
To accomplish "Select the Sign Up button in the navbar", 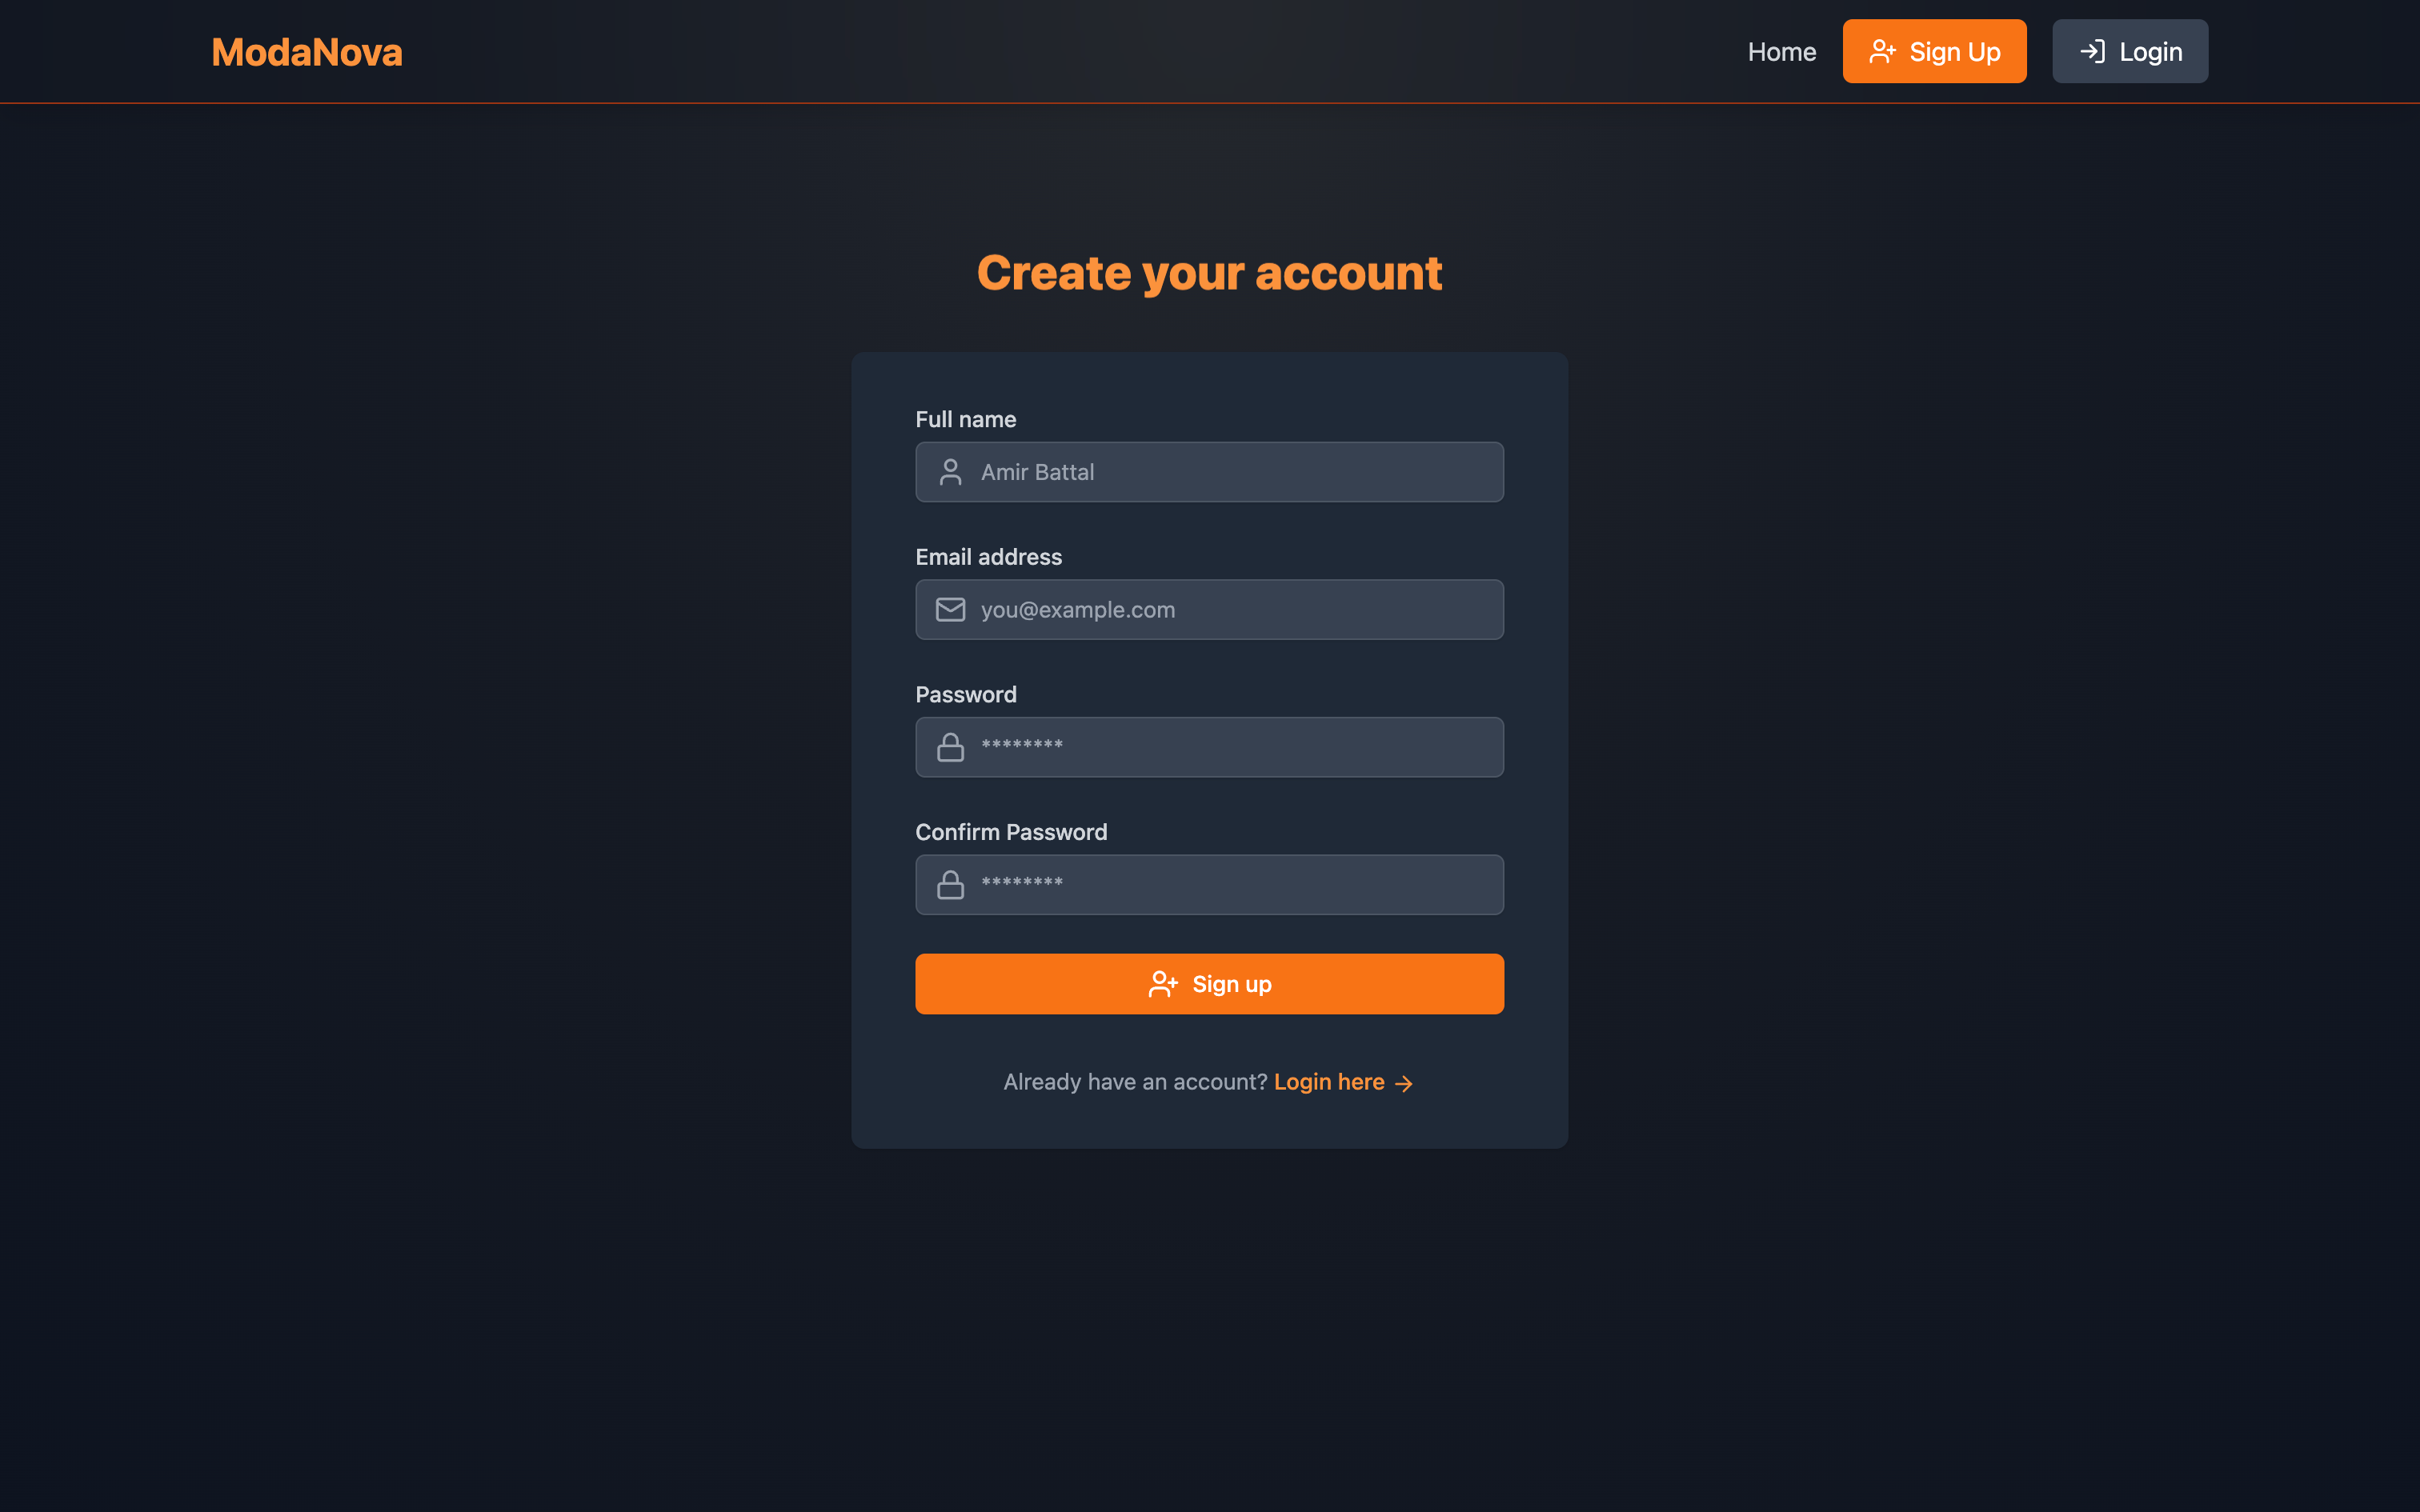I will [1934, 51].
